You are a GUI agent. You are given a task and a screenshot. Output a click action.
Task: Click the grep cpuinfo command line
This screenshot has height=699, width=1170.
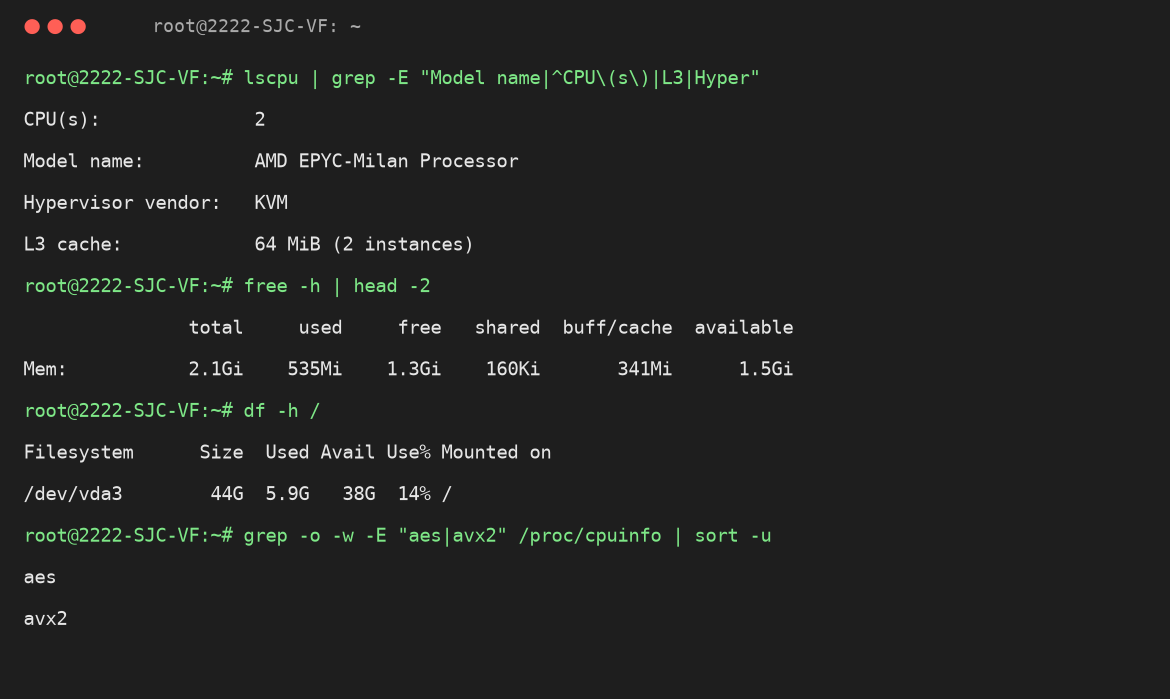[398, 536]
